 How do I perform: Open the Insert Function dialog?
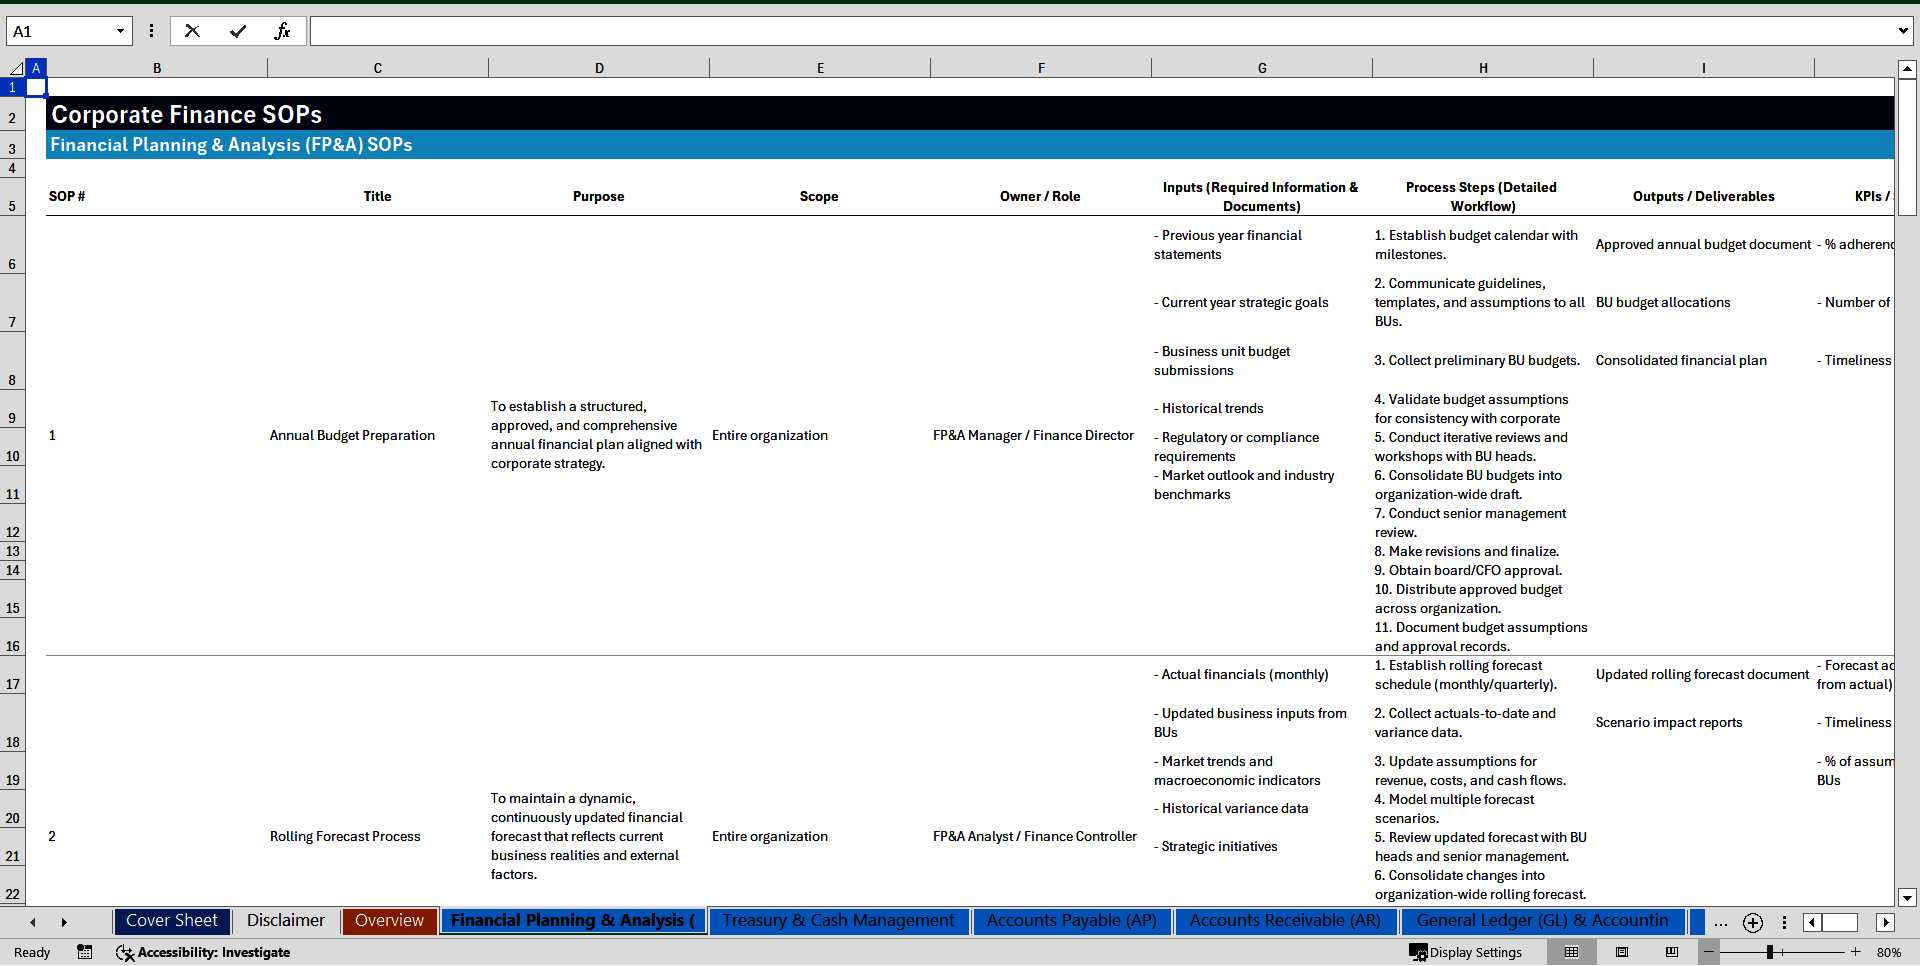click(x=284, y=31)
